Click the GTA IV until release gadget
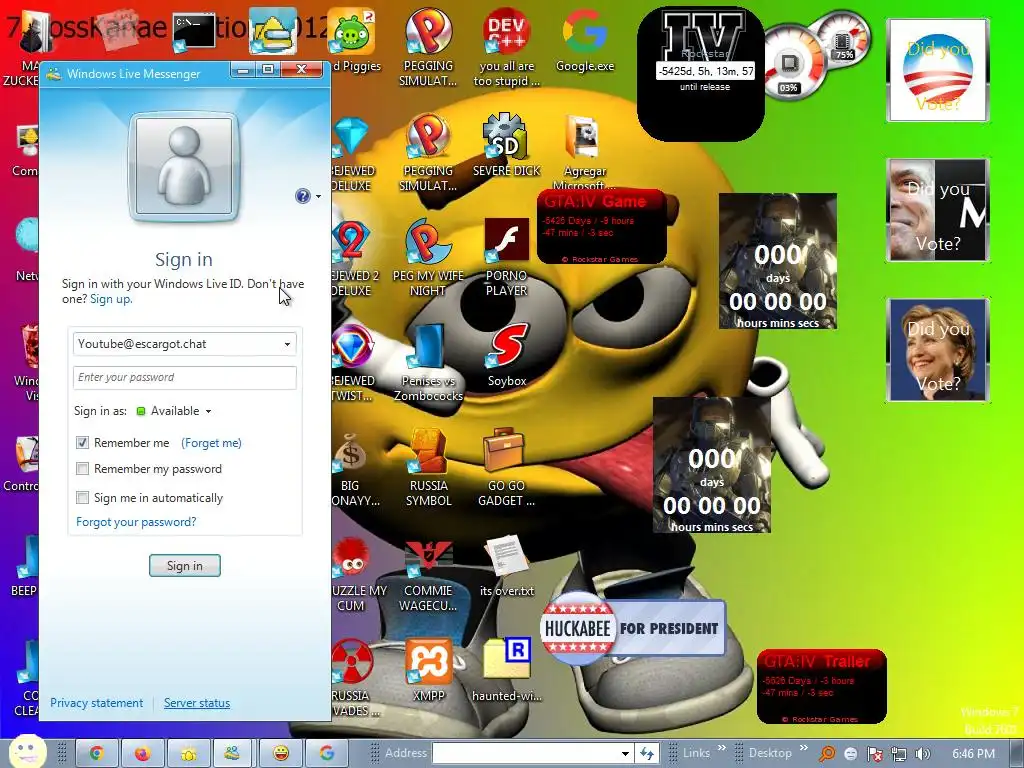1024x768 pixels. pos(702,73)
